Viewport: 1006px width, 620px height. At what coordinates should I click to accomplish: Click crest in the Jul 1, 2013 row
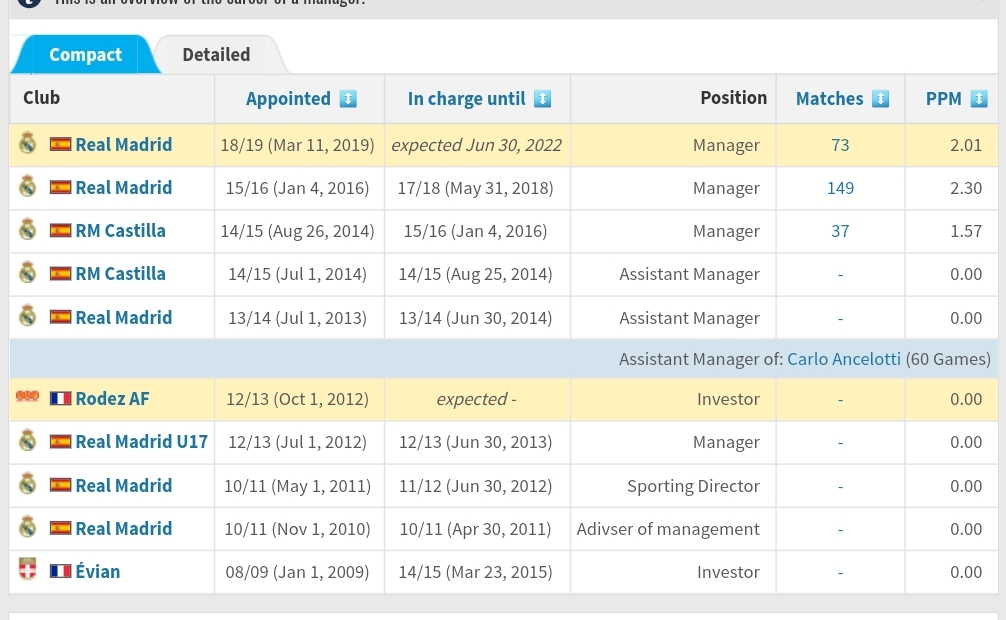(x=27, y=316)
